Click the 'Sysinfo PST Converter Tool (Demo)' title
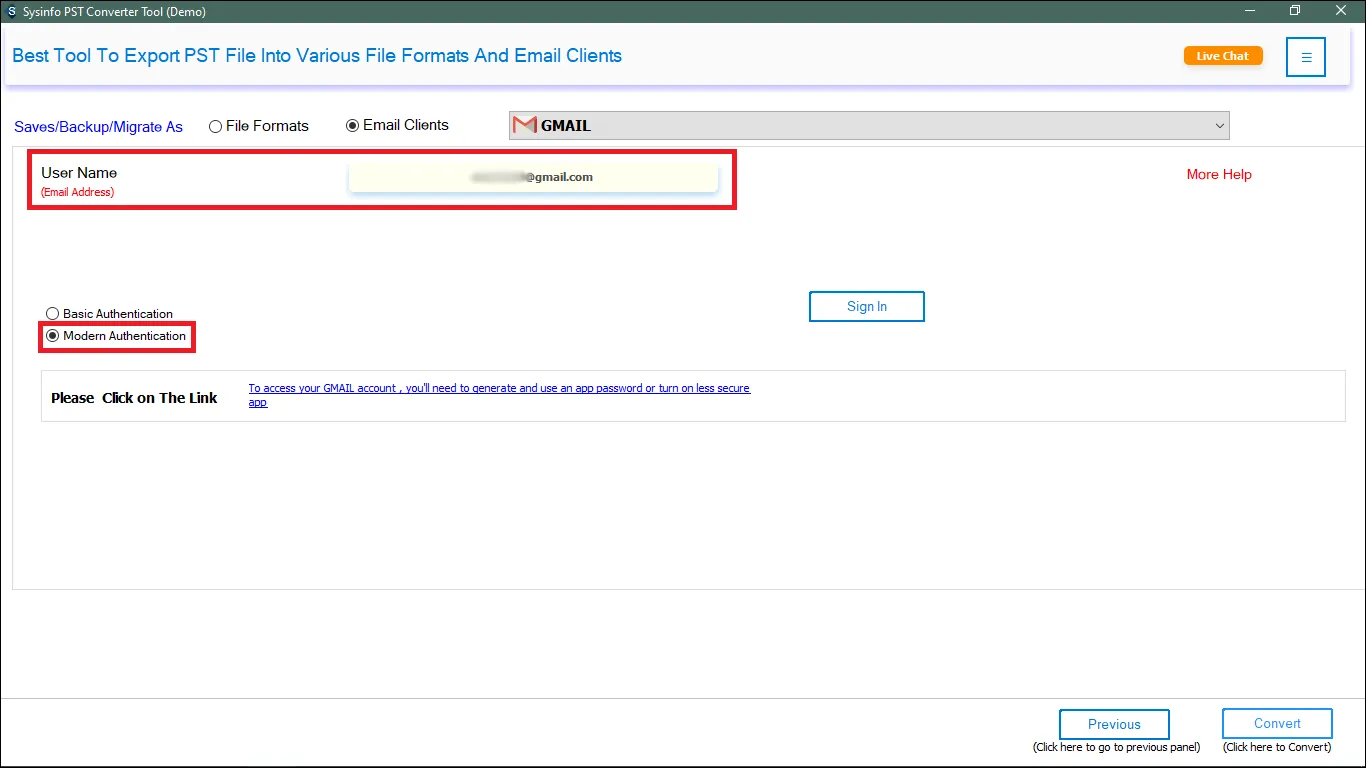This screenshot has width=1366, height=768. point(114,12)
